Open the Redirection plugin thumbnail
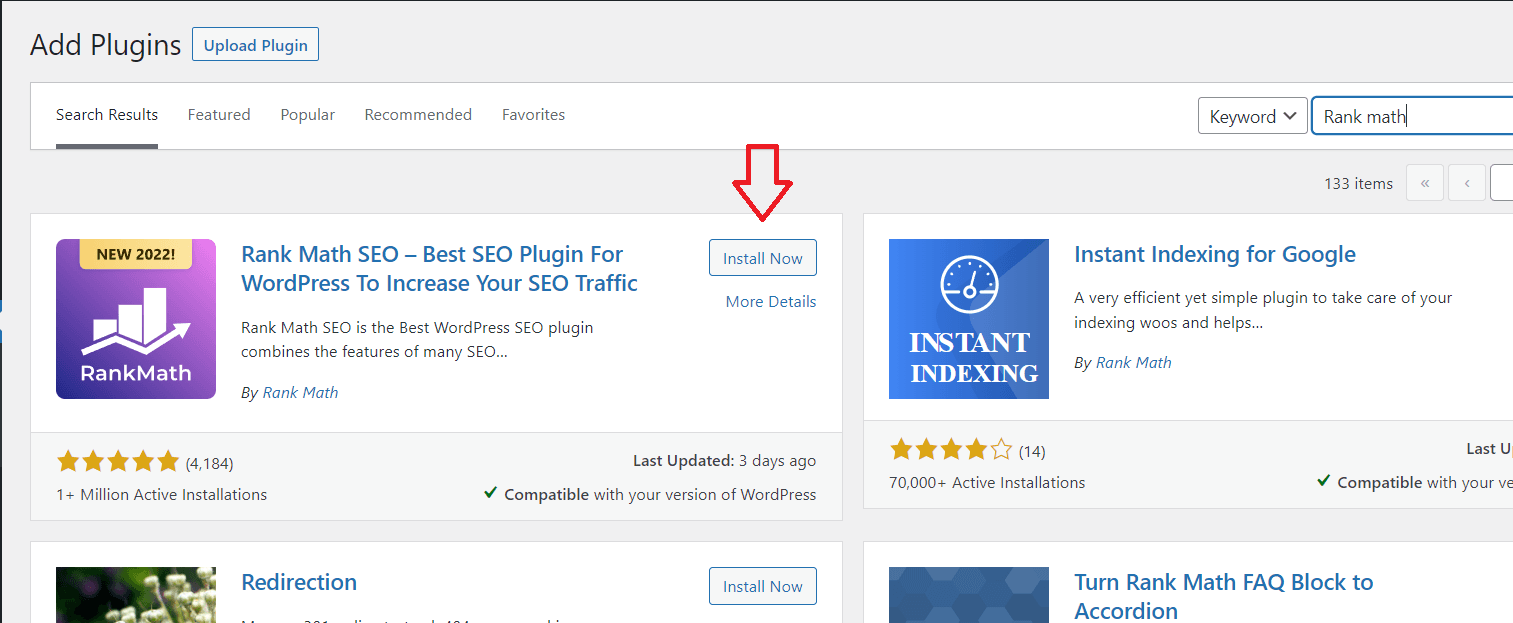Screen dimensions: 1513x623 coord(136,595)
